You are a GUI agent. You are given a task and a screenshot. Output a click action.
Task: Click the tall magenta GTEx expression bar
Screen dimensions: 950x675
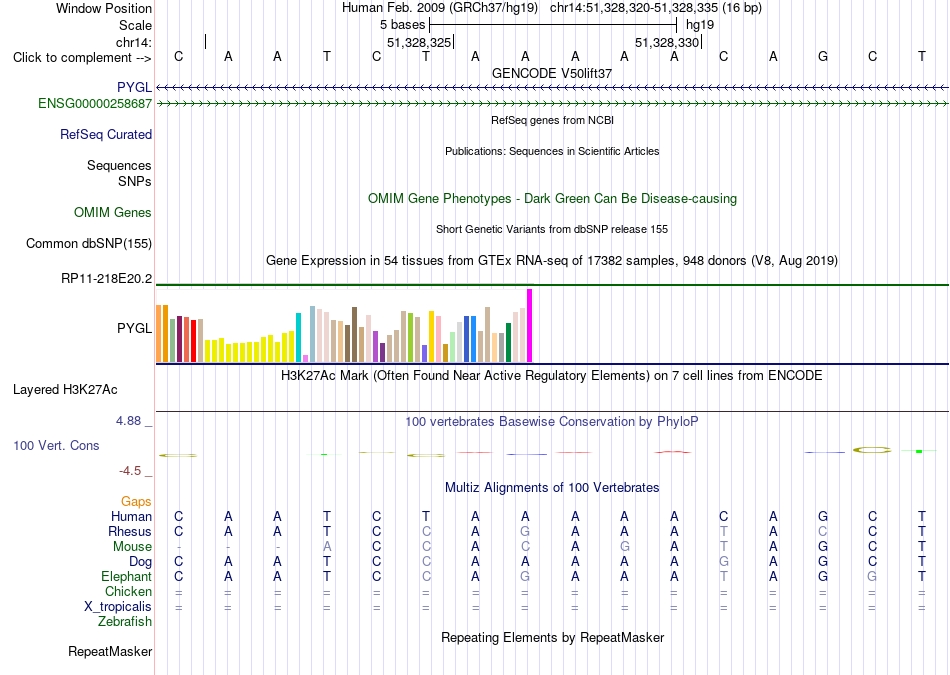tap(530, 325)
